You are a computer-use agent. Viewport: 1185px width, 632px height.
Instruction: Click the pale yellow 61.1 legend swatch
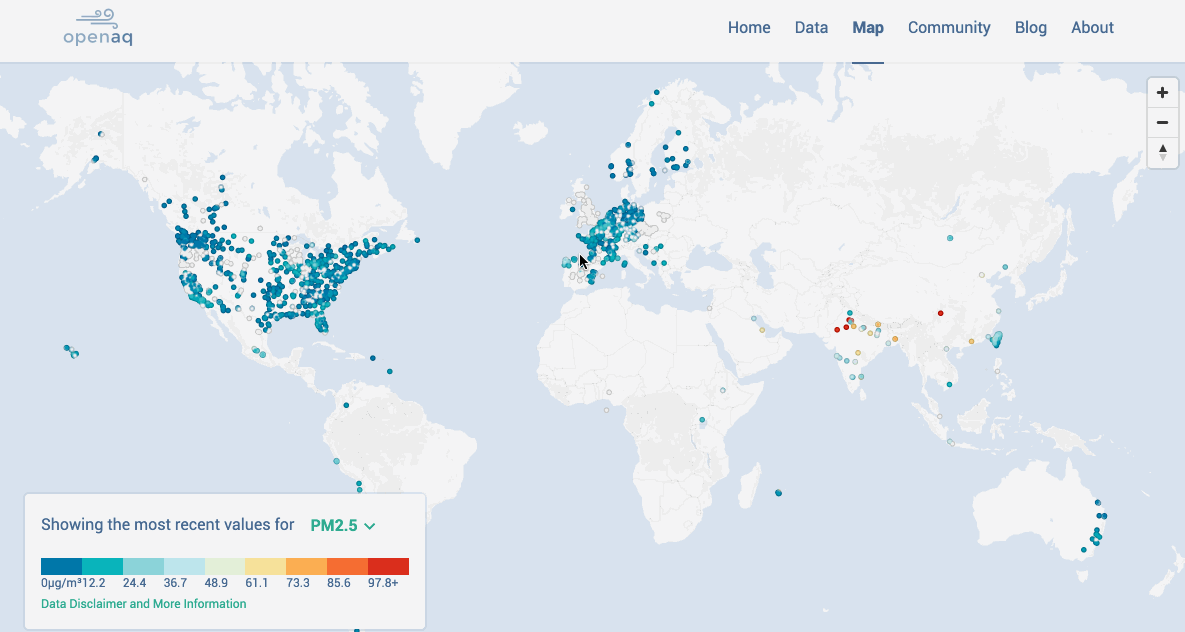pos(265,566)
